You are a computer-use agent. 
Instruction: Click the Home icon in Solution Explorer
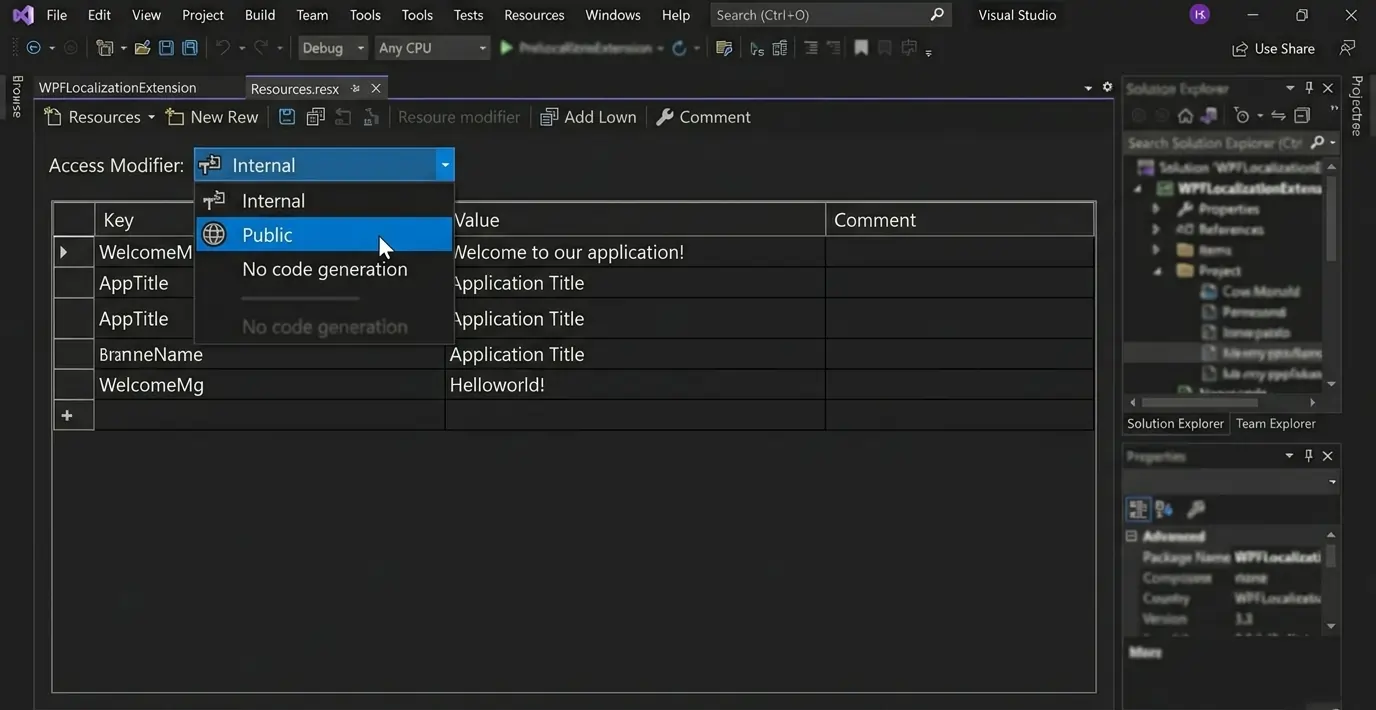1185,115
